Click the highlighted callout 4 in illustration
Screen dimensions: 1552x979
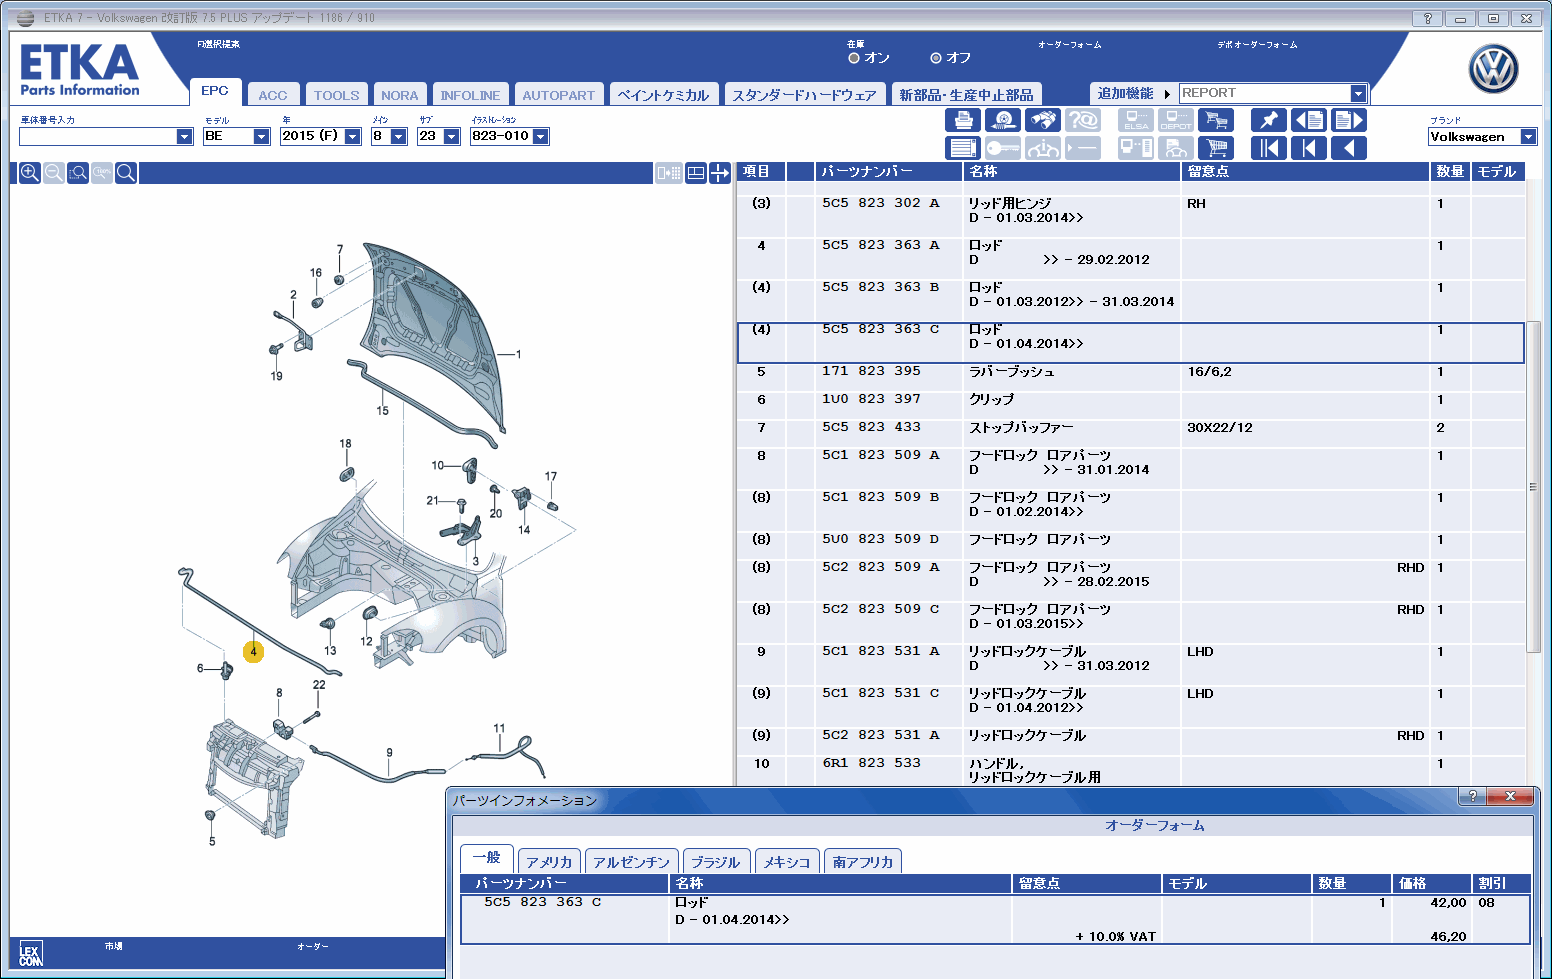point(253,652)
